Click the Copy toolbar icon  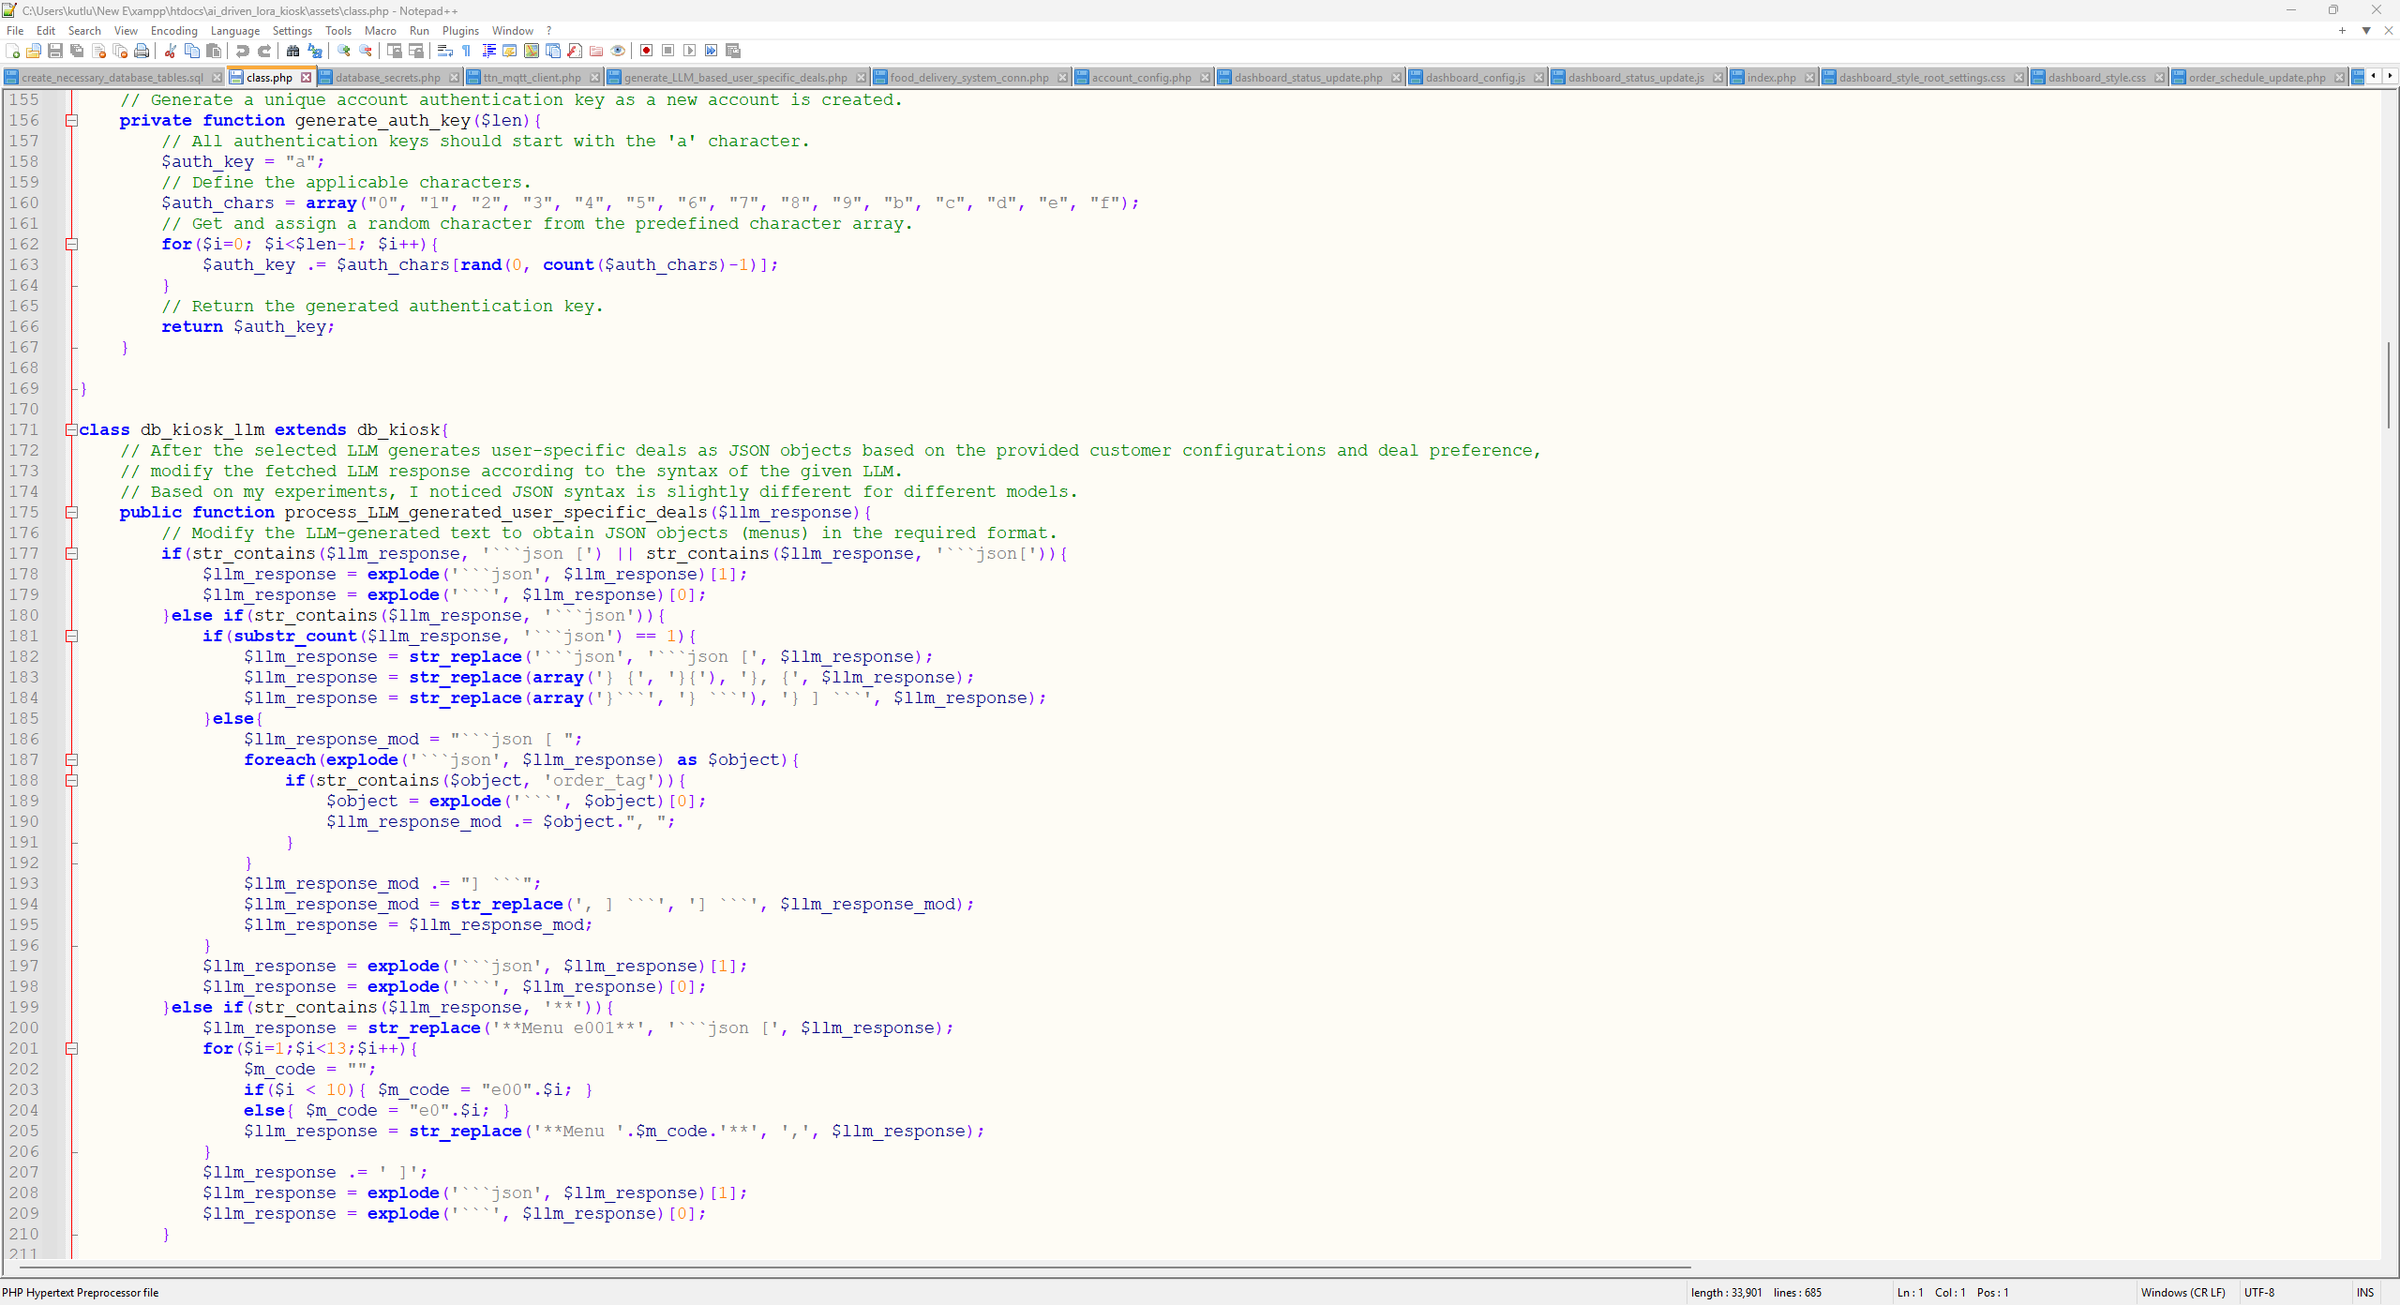coord(192,51)
